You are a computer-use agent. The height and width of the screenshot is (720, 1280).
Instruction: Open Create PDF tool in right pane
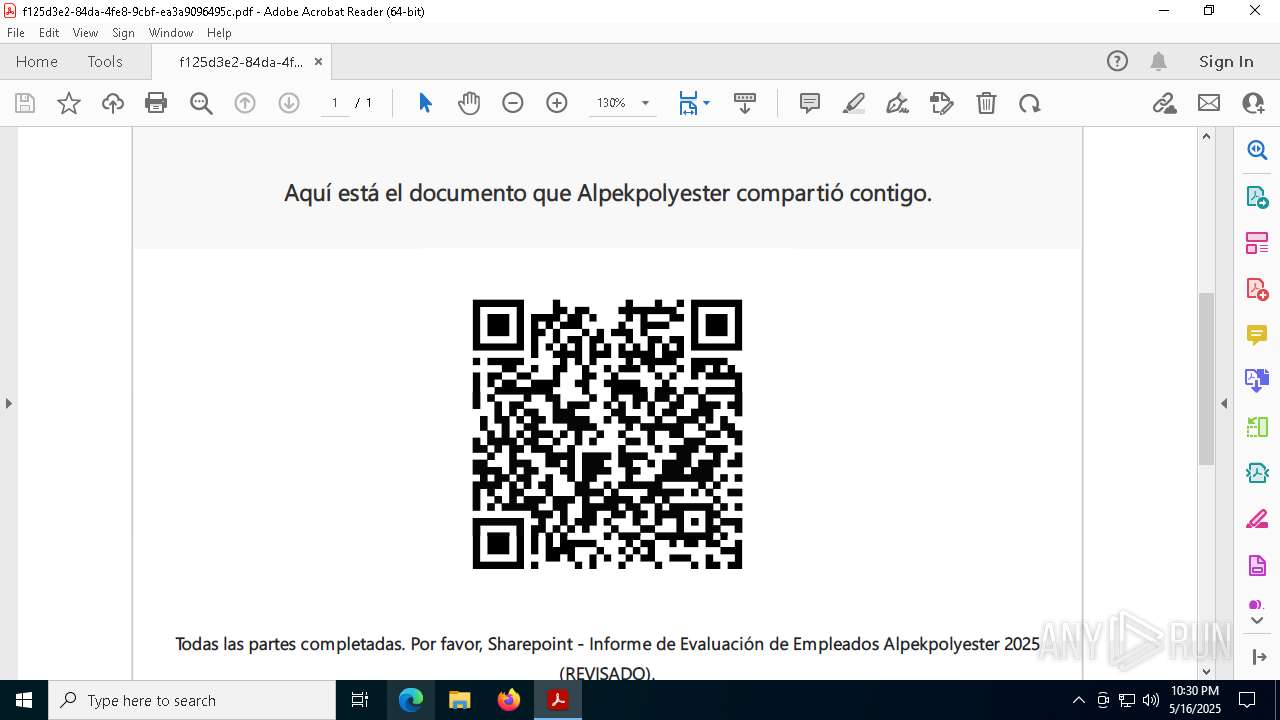(1257, 289)
